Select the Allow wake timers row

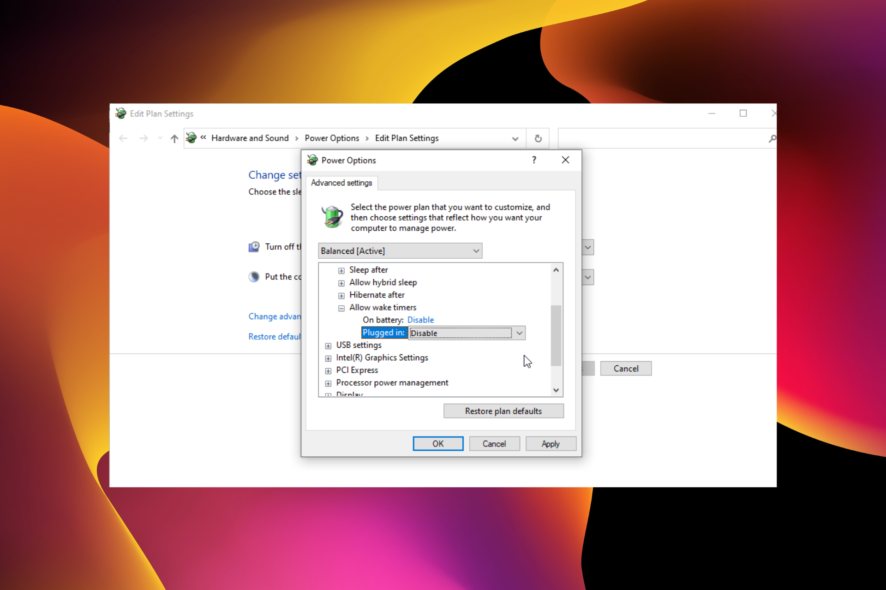[383, 307]
